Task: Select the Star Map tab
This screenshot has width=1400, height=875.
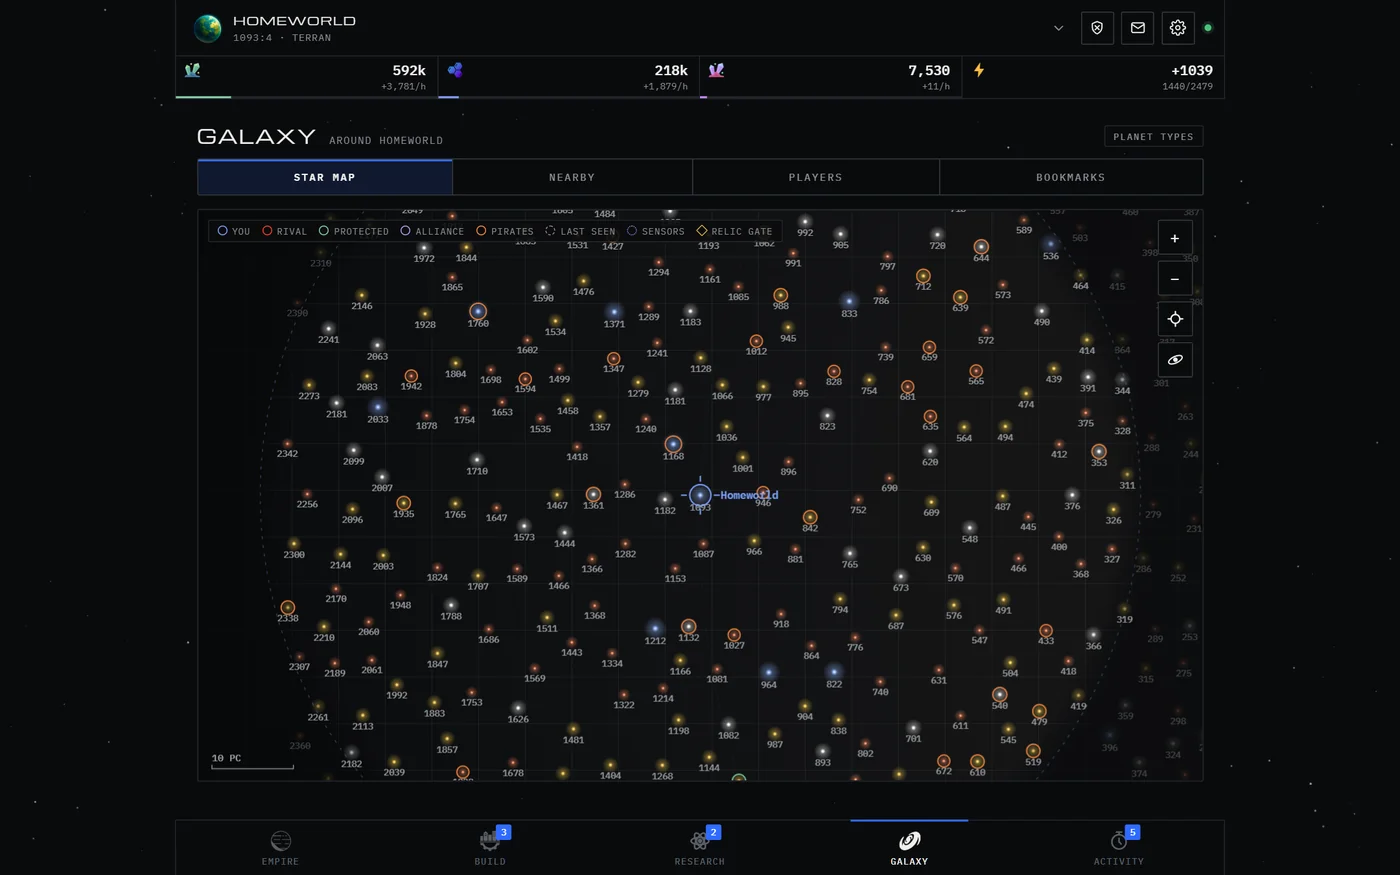Action: pos(325,177)
